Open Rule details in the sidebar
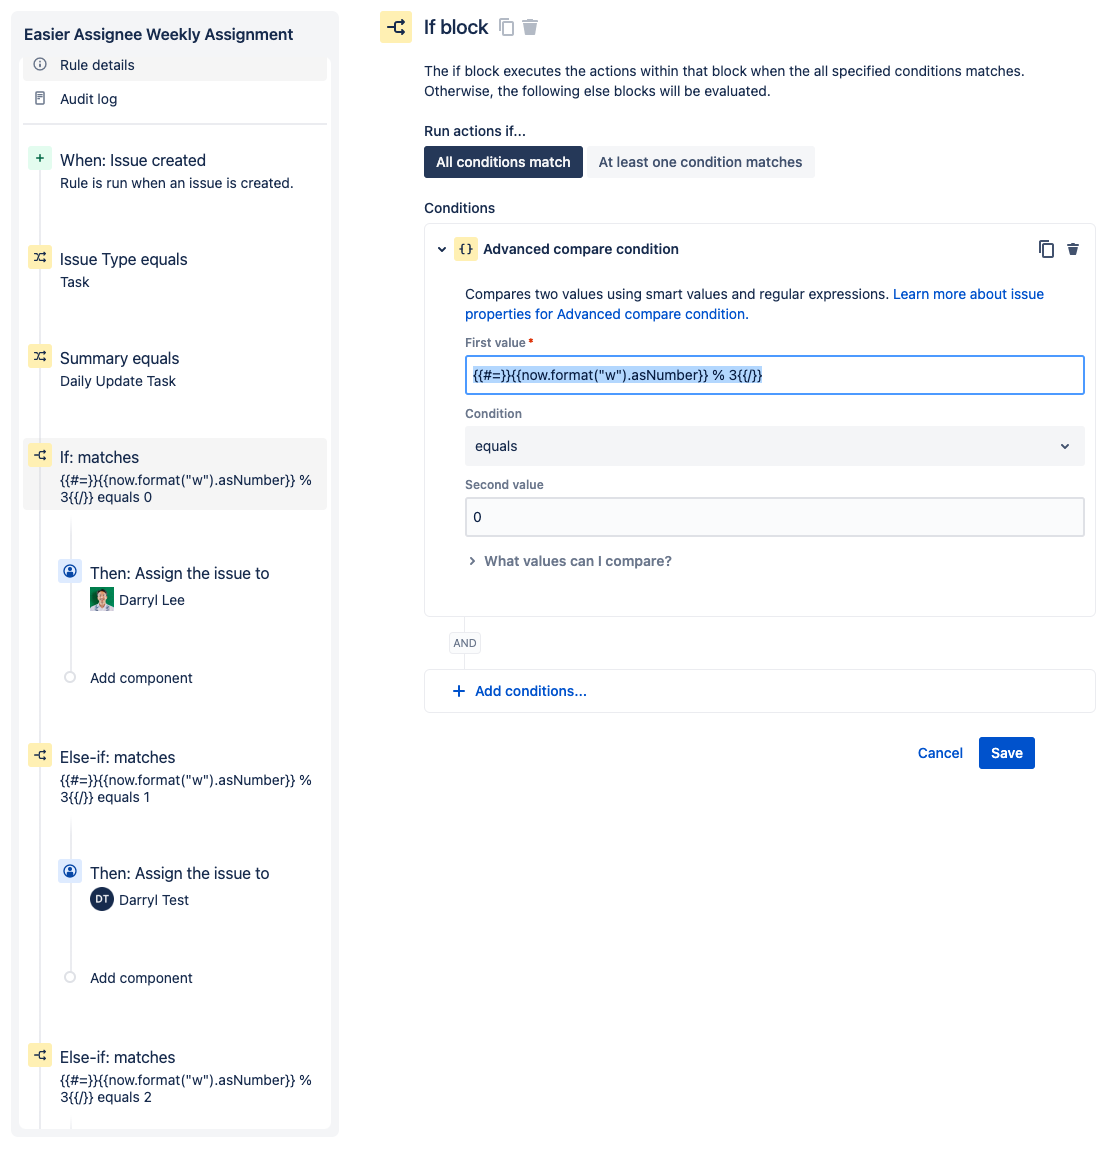 pyautogui.click(x=95, y=64)
